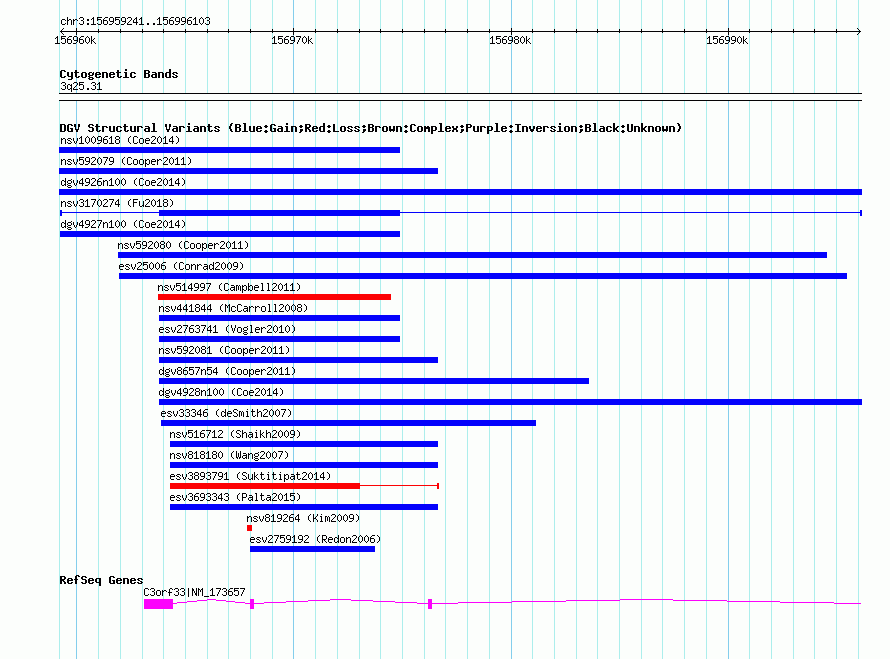The width and height of the screenshot is (890, 659).
Task: Click the red nsv514997 (Campbell2011) loss bar
Action: [x=274, y=297]
